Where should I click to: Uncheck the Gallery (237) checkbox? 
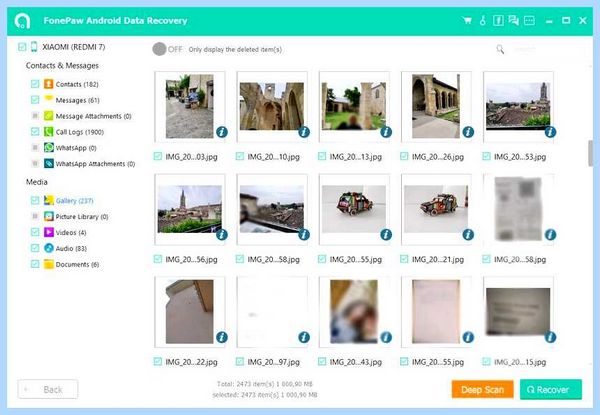coord(35,200)
